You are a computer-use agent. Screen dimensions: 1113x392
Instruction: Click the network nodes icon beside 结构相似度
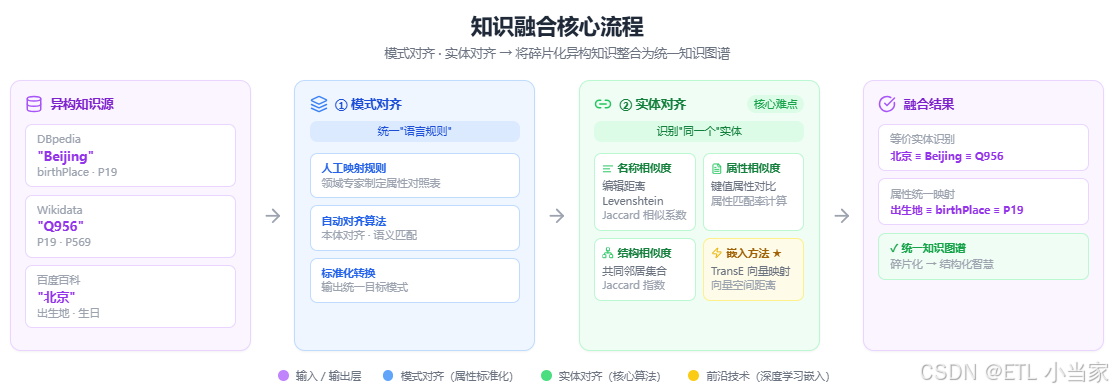click(608, 253)
